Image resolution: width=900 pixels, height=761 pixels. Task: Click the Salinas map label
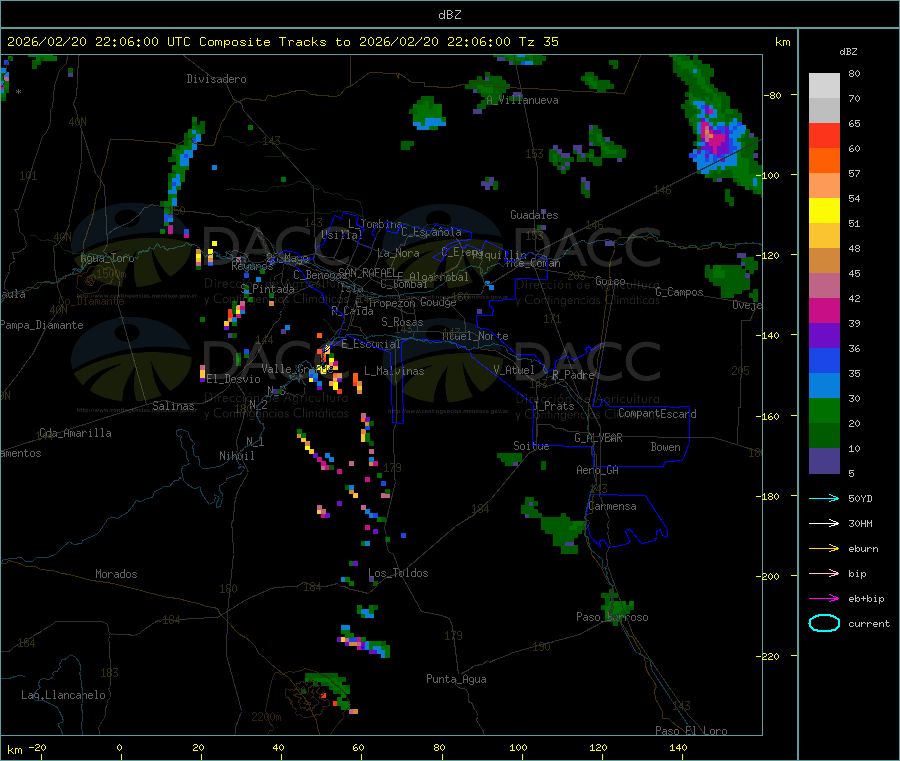pyautogui.click(x=173, y=406)
